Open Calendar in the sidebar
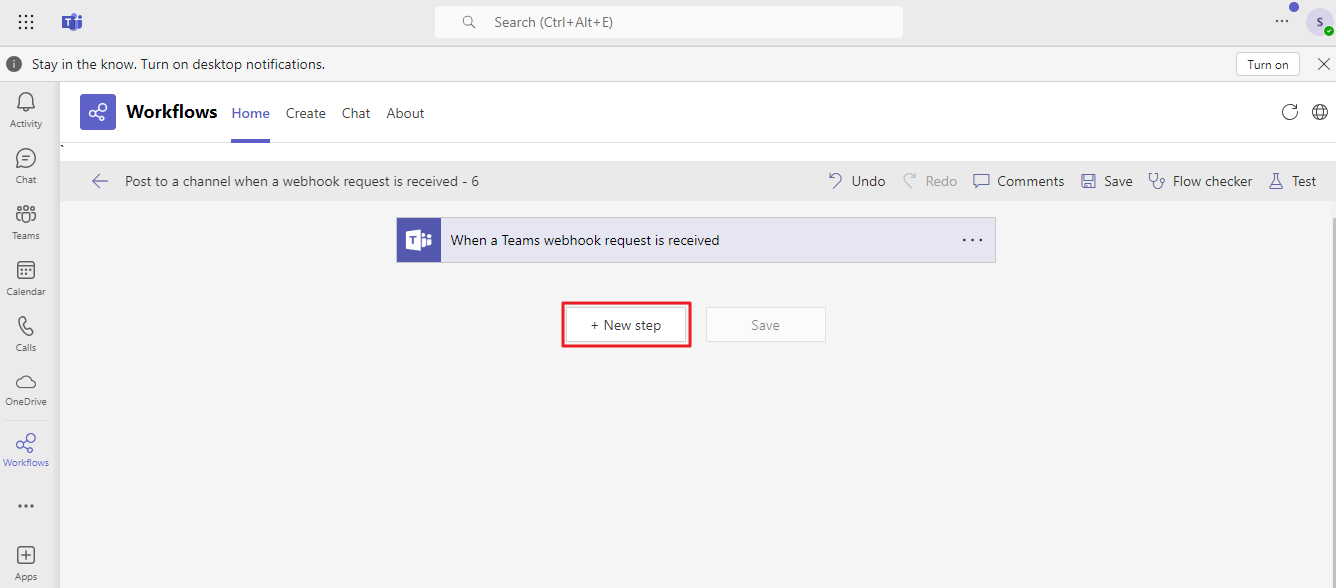Screen dimensions: 1336x588 (26, 278)
